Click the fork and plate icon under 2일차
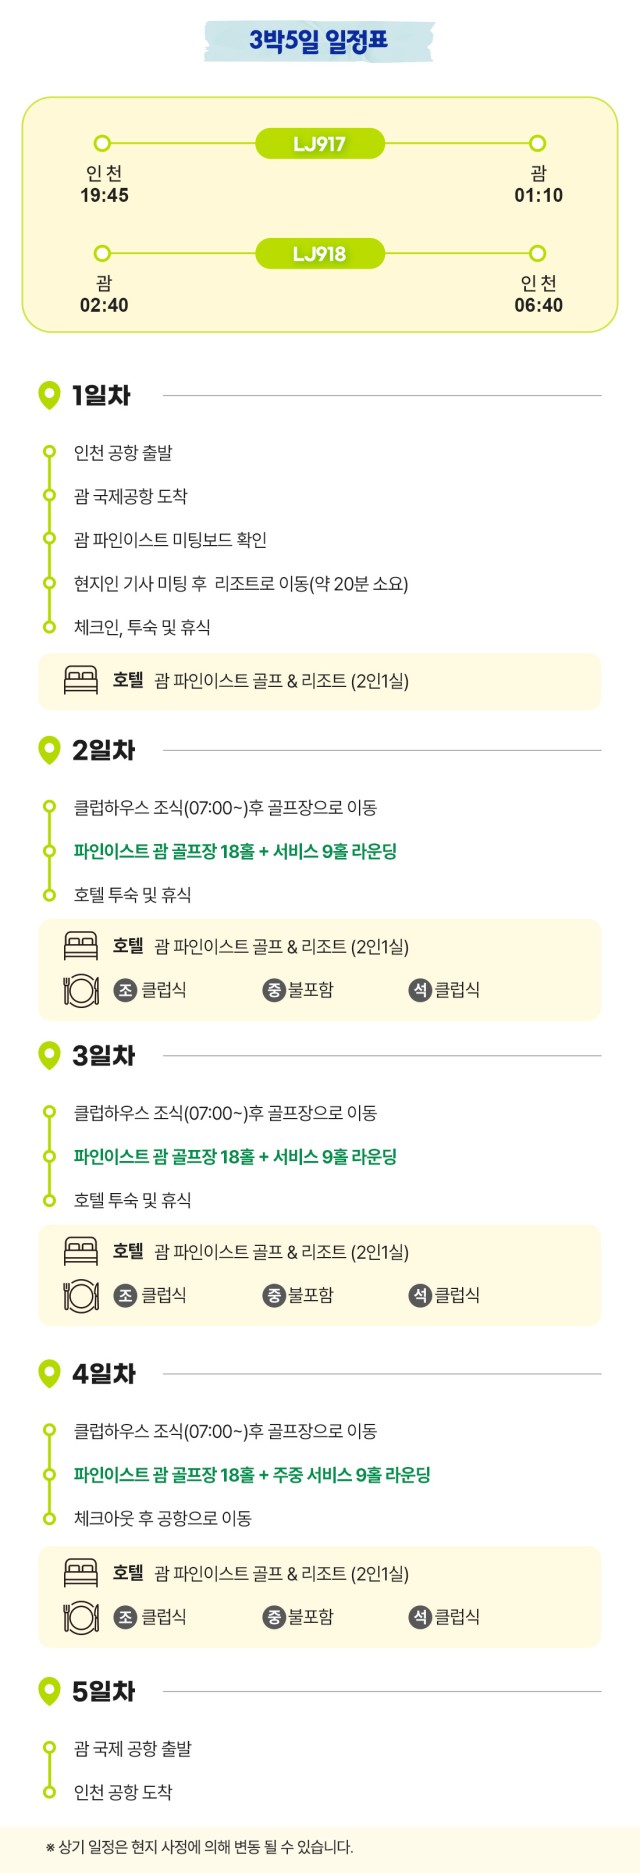The image size is (640, 1873). pos(81,990)
